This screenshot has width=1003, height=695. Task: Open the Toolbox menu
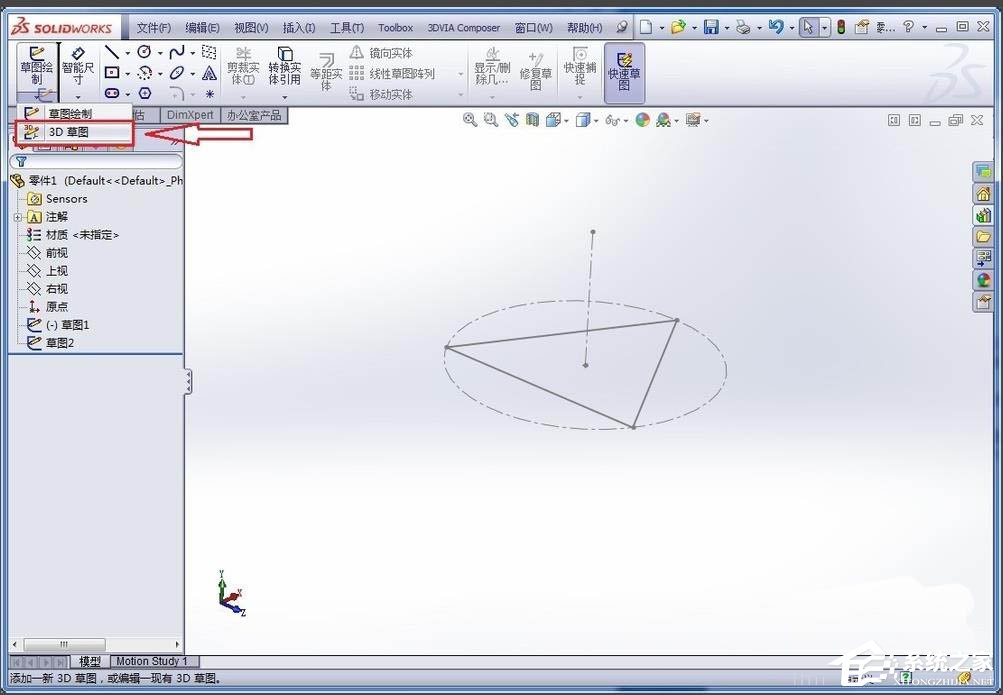point(395,27)
